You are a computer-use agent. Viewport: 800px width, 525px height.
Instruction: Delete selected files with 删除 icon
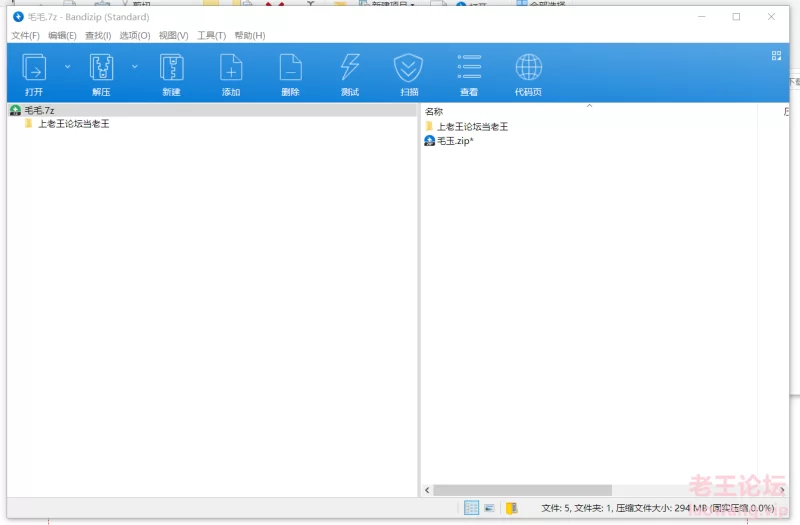pyautogui.click(x=290, y=74)
